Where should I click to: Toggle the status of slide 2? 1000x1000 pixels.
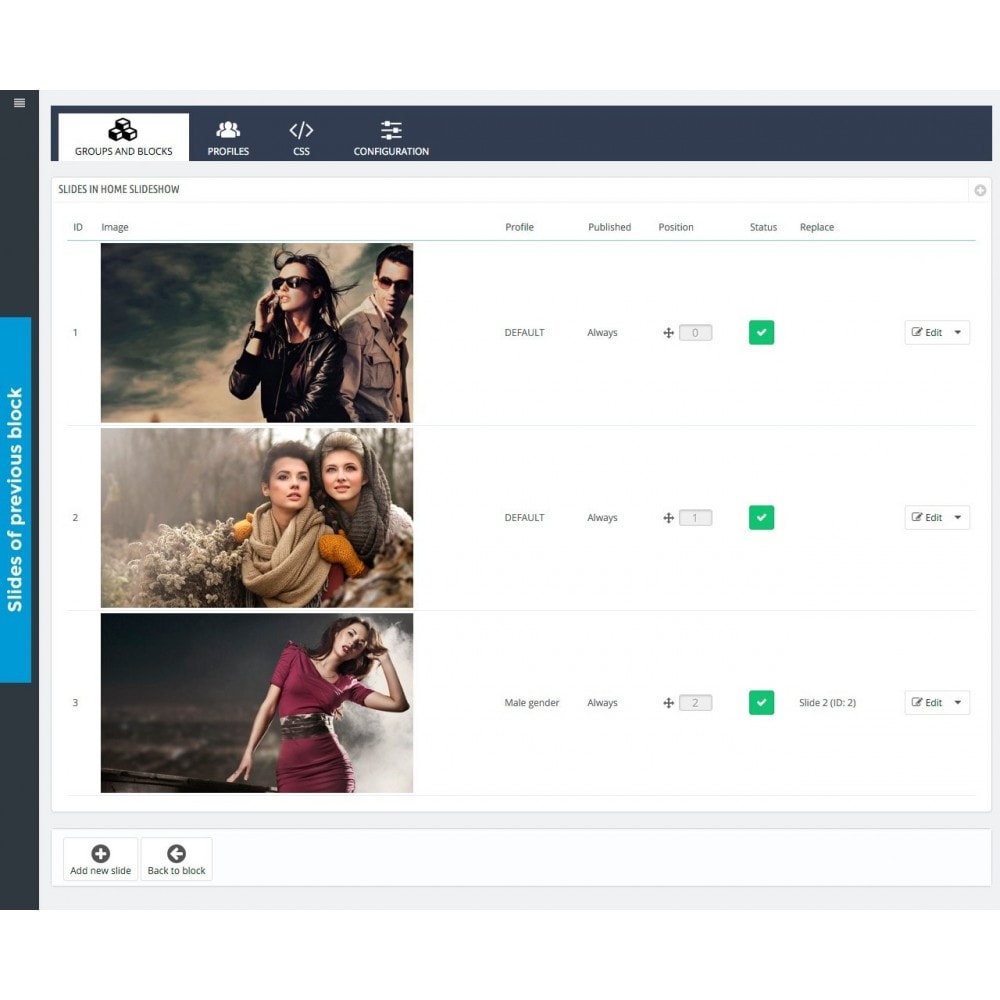coord(761,517)
